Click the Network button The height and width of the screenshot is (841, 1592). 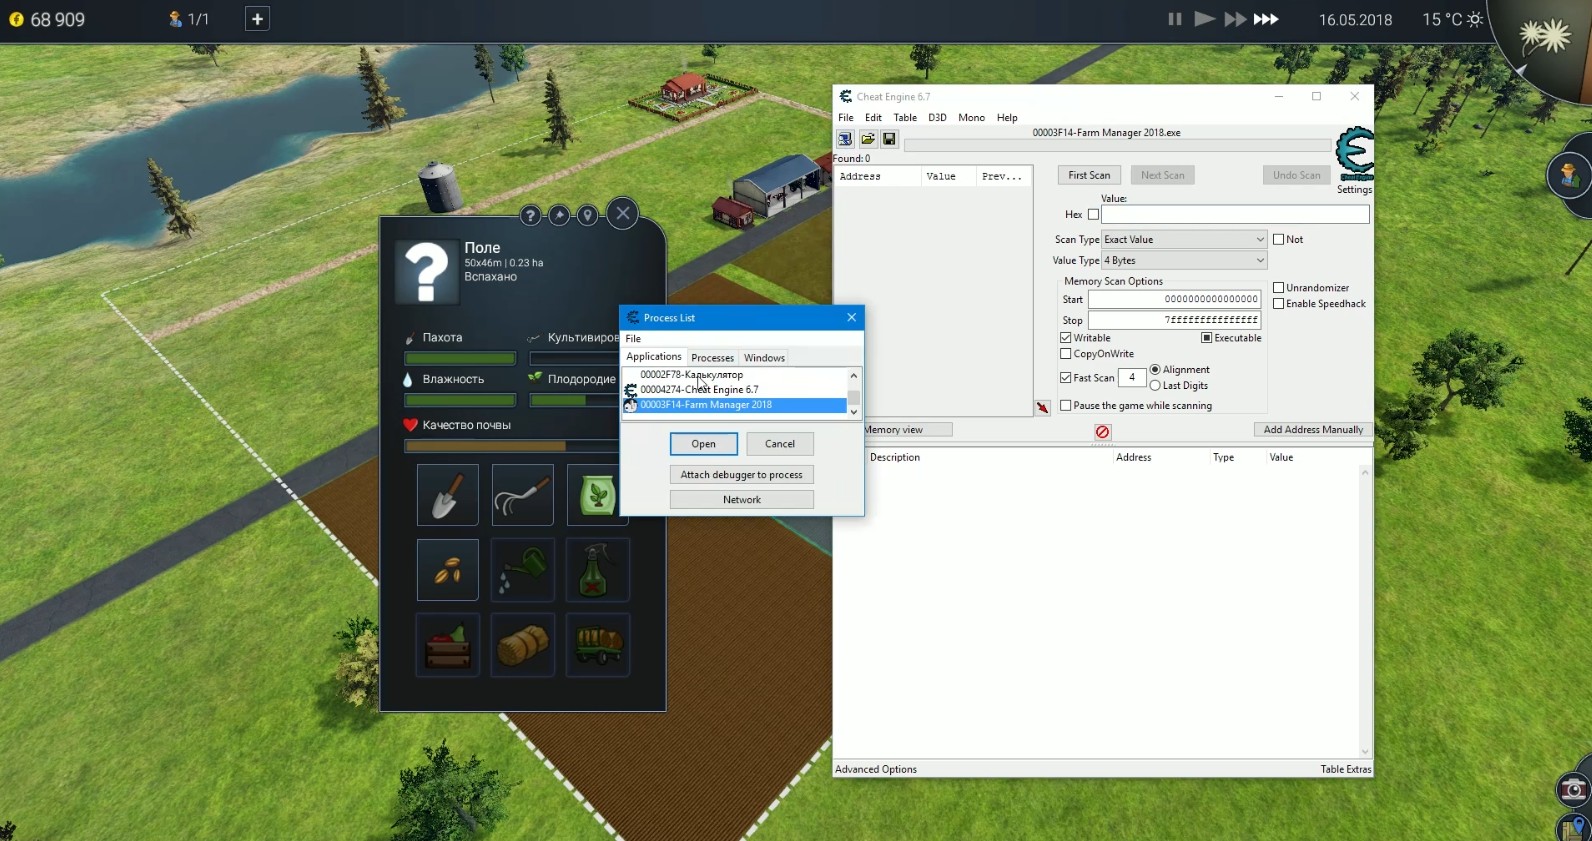tap(742, 500)
